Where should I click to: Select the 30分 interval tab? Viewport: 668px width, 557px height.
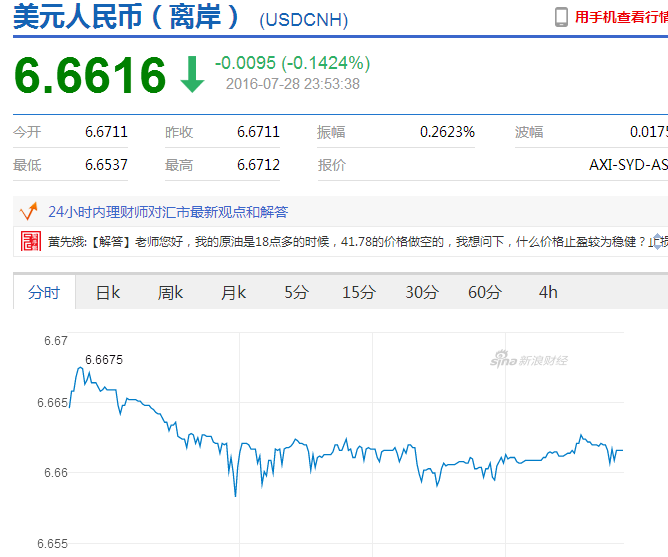tap(422, 292)
